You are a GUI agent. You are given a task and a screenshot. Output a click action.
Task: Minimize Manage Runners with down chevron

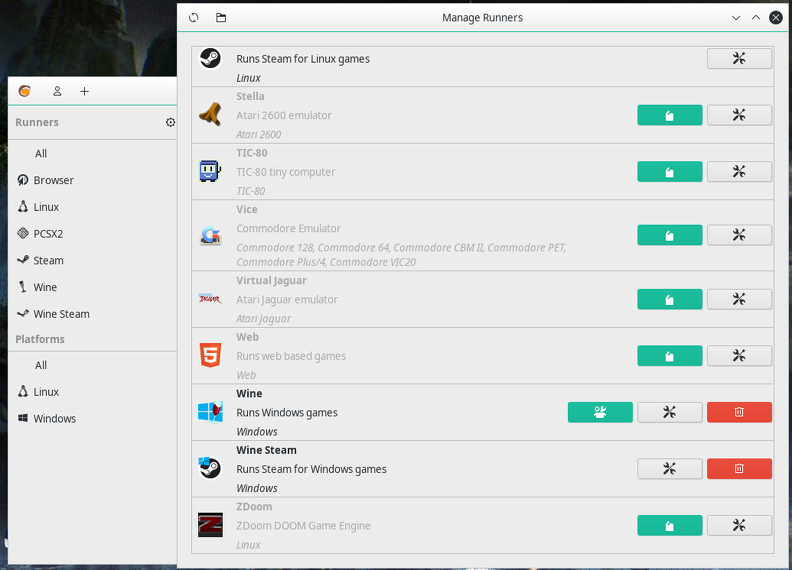(x=736, y=18)
